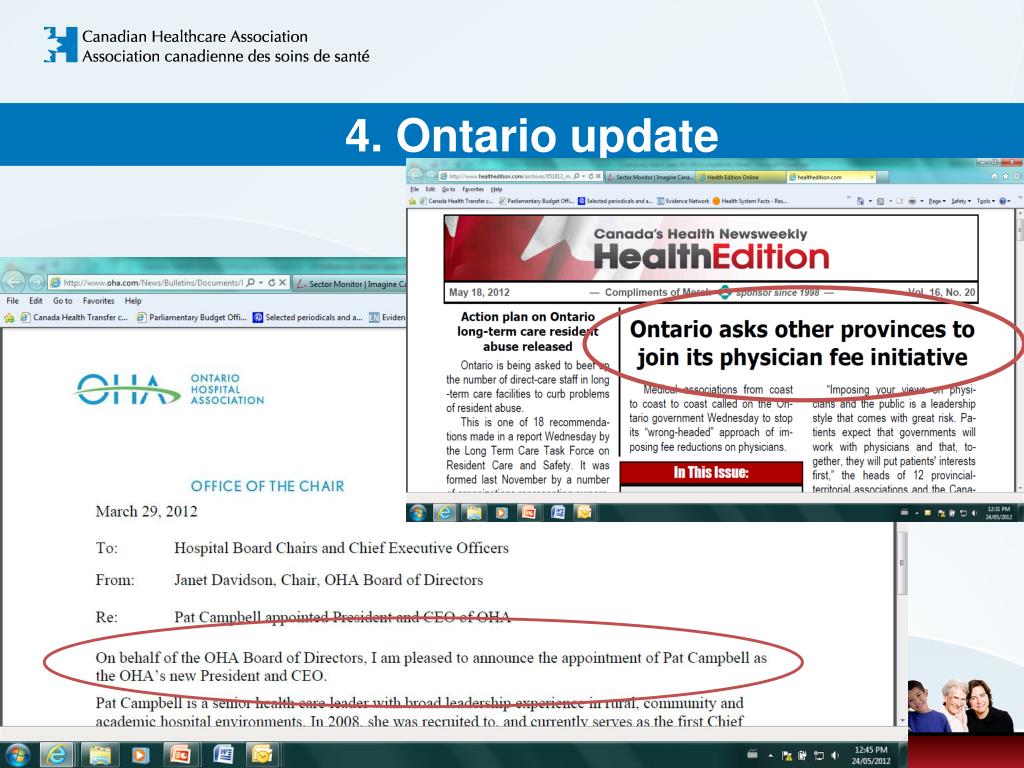This screenshot has height=768, width=1024.
Task: Click the 'In This Issue:' red heading
Action: [711, 472]
